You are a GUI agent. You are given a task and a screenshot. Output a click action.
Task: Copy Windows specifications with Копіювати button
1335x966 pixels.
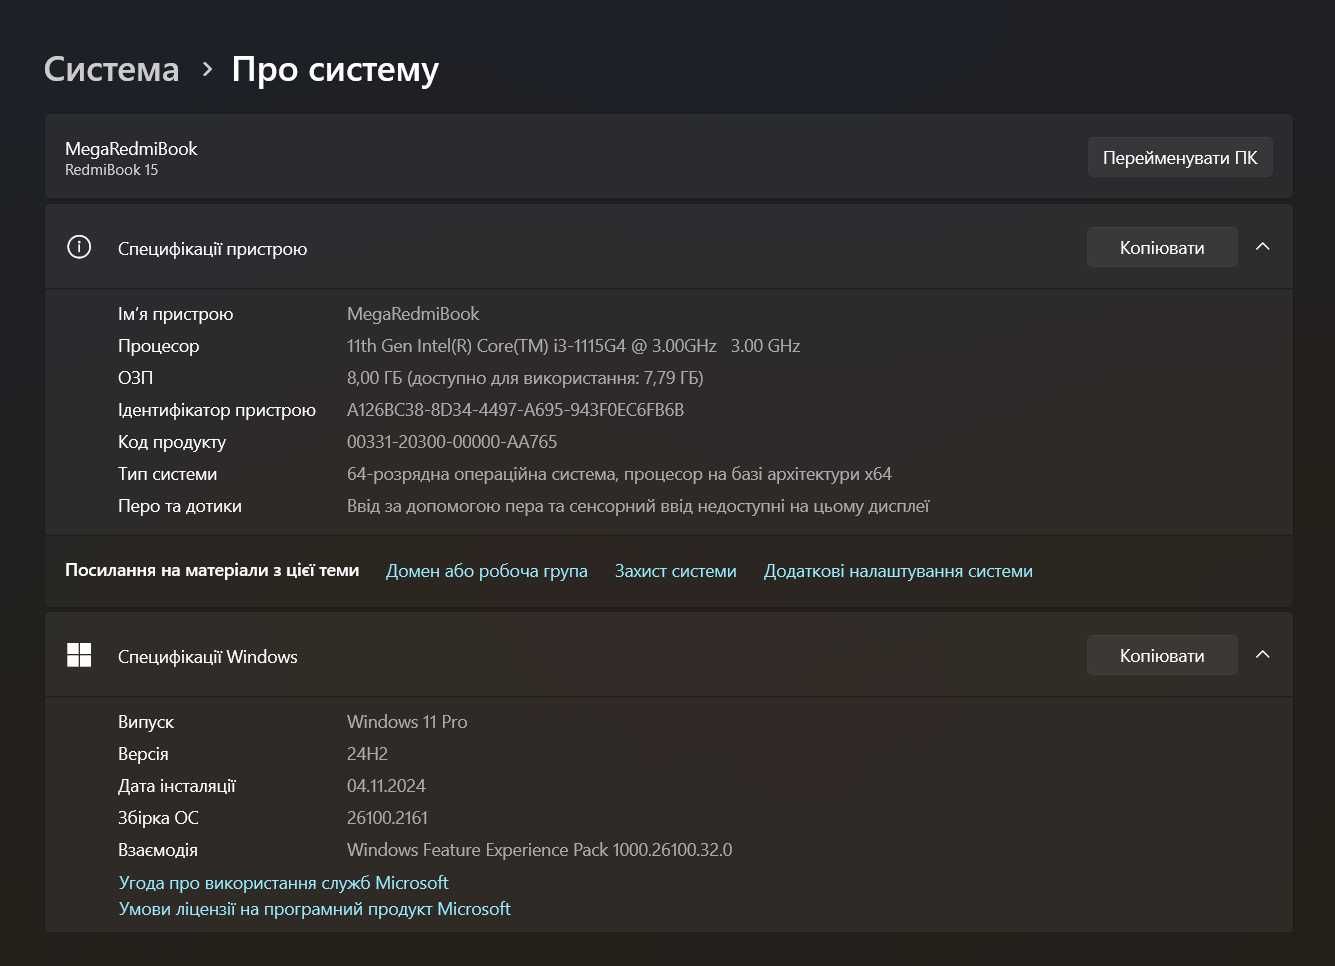(1162, 655)
